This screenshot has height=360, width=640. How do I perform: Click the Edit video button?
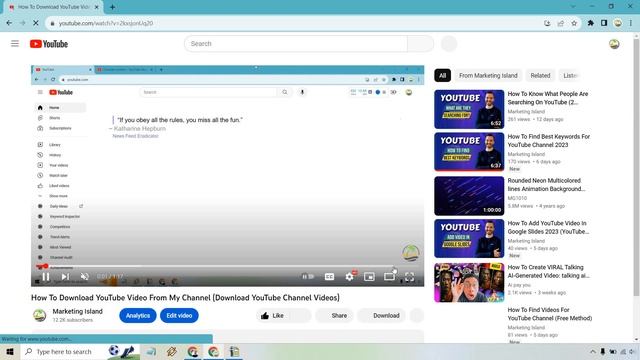click(179, 316)
